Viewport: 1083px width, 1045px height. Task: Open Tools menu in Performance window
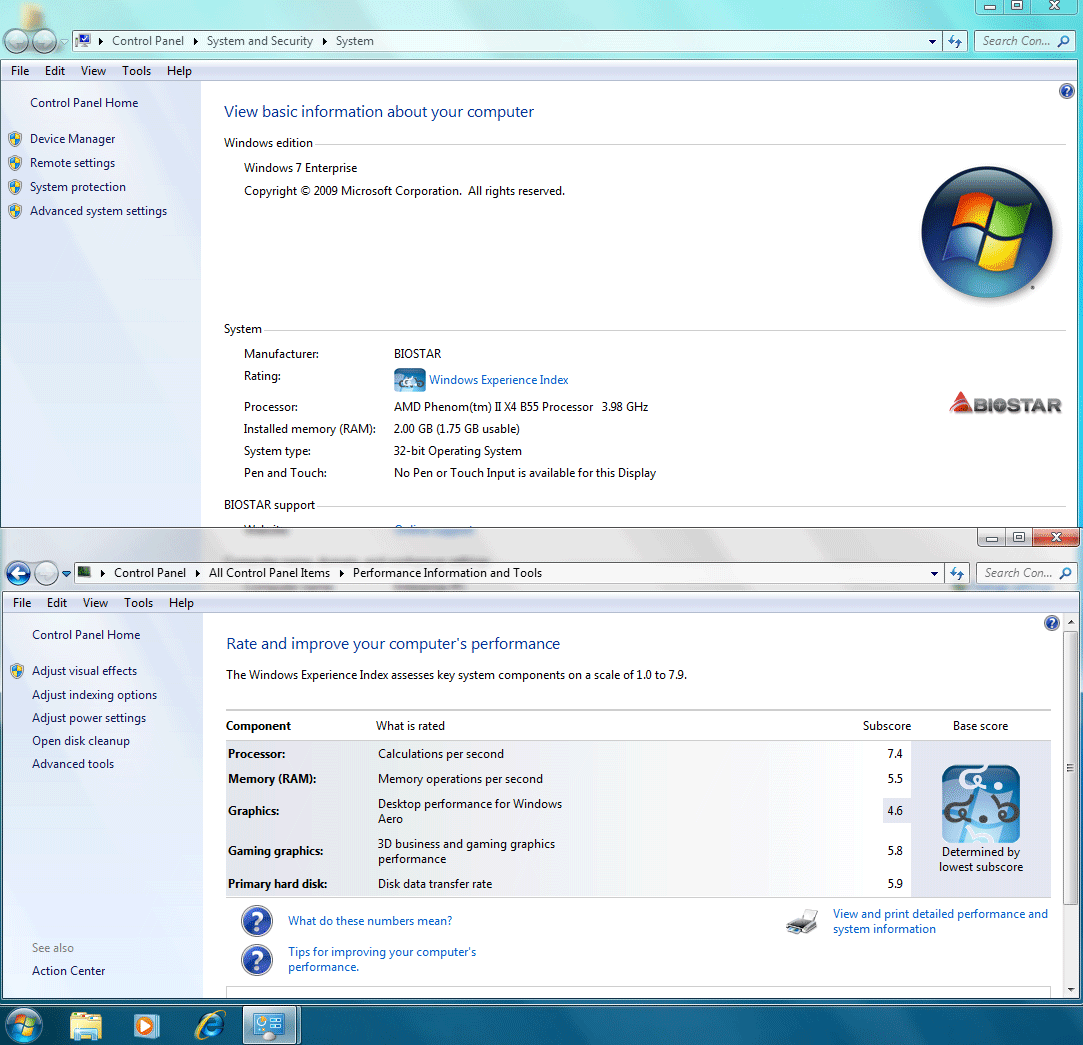tap(138, 603)
